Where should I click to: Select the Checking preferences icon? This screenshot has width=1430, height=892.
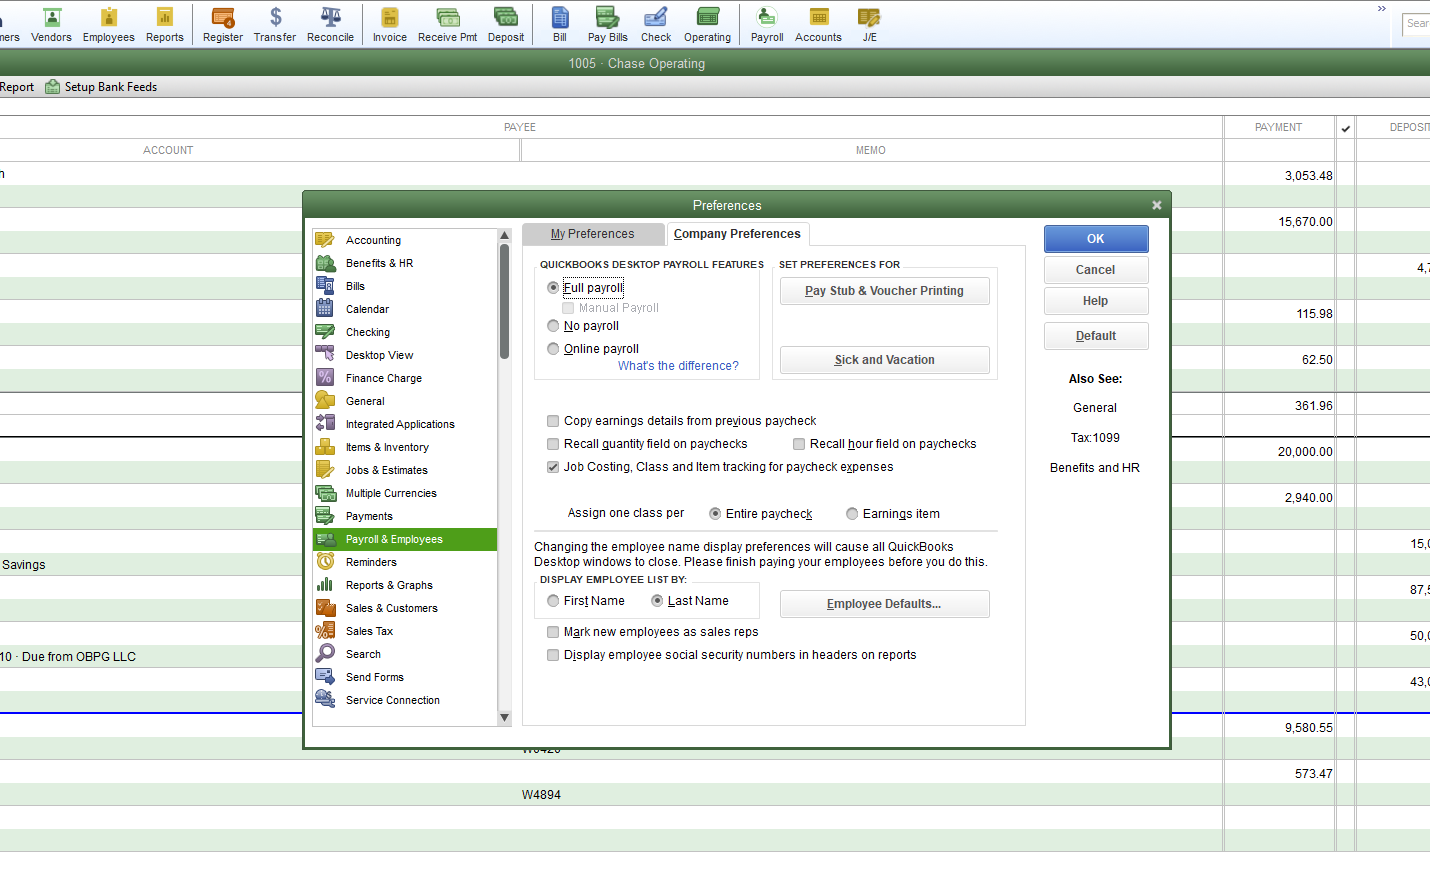pyautogui.click(x=325, y=332)
